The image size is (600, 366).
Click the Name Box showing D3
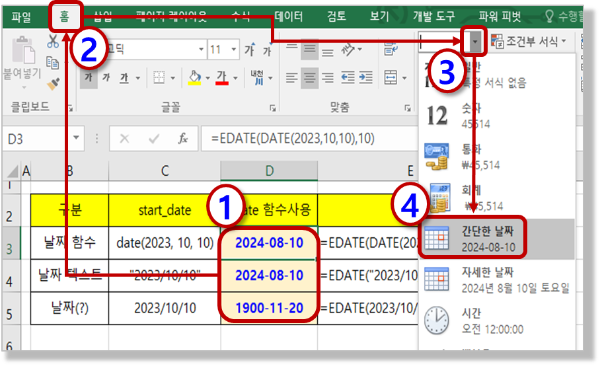coord(37,139)
